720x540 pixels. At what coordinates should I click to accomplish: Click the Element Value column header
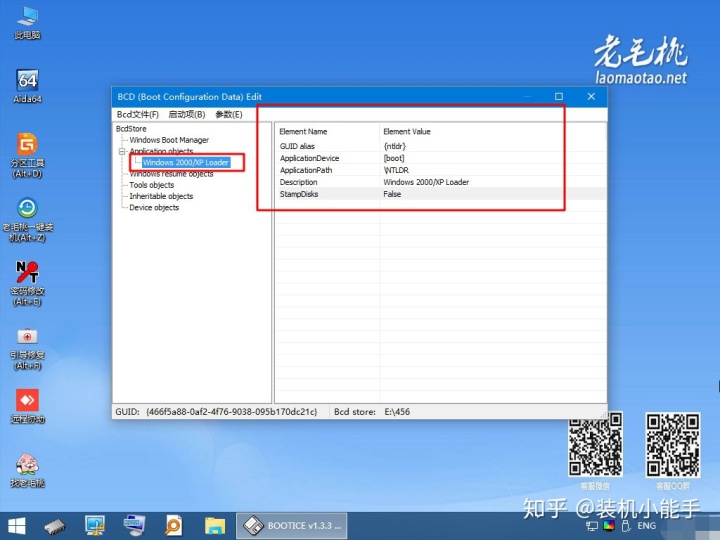[493, 131]
